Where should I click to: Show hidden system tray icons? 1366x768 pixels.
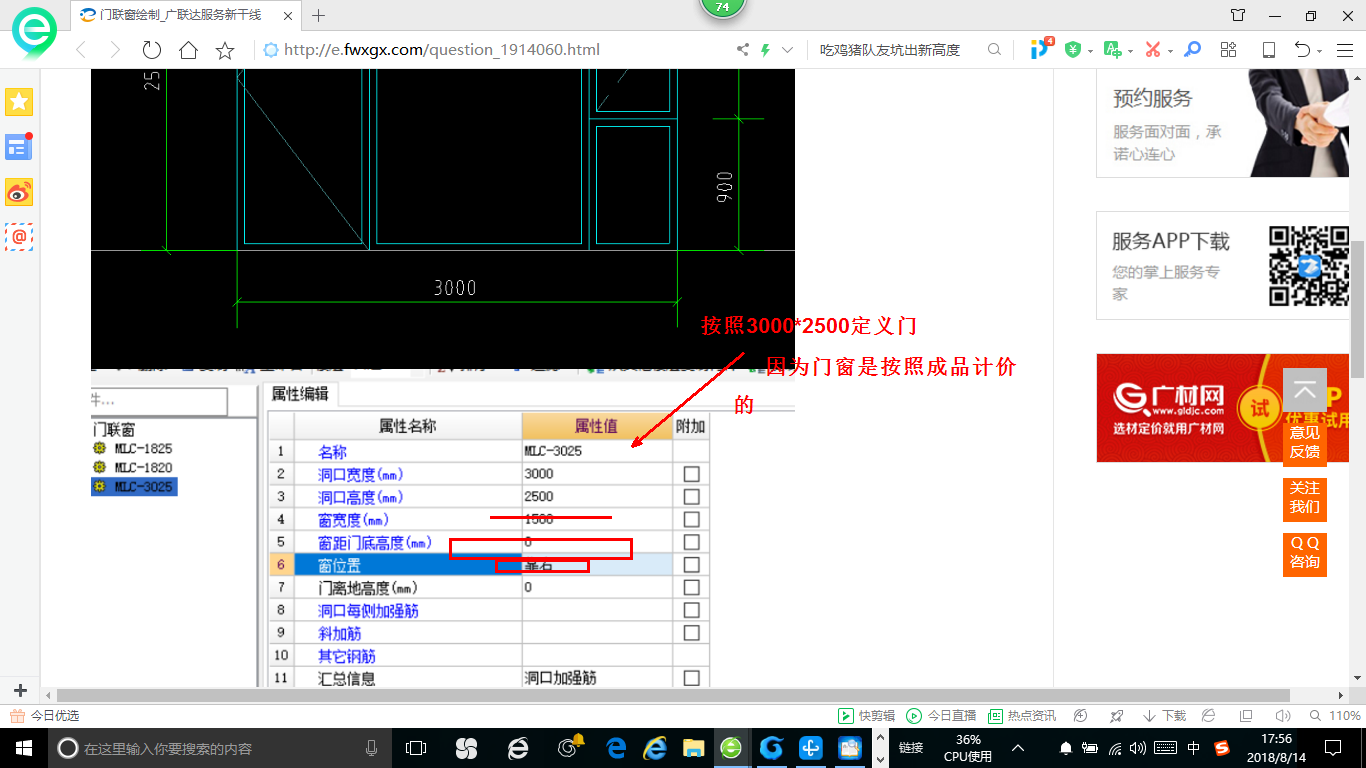(x=1018, y=748)
